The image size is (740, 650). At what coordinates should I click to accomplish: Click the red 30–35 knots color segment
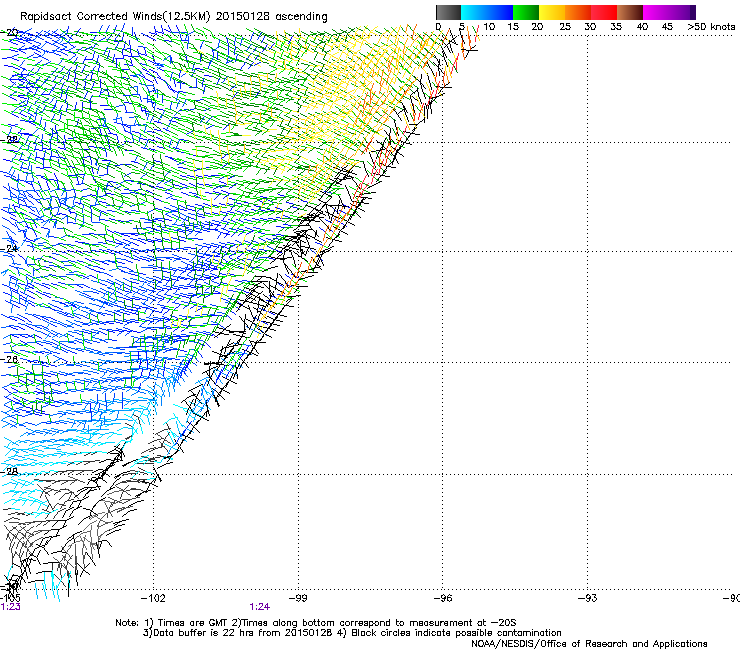click(x=604, y=12)
